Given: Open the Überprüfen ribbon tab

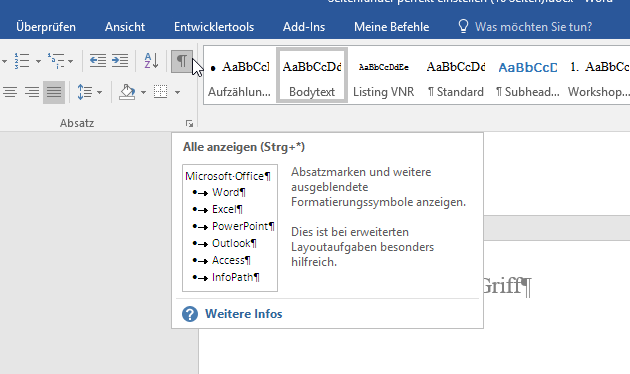Looking at the screenshot, I should click(x=46, y=27).
